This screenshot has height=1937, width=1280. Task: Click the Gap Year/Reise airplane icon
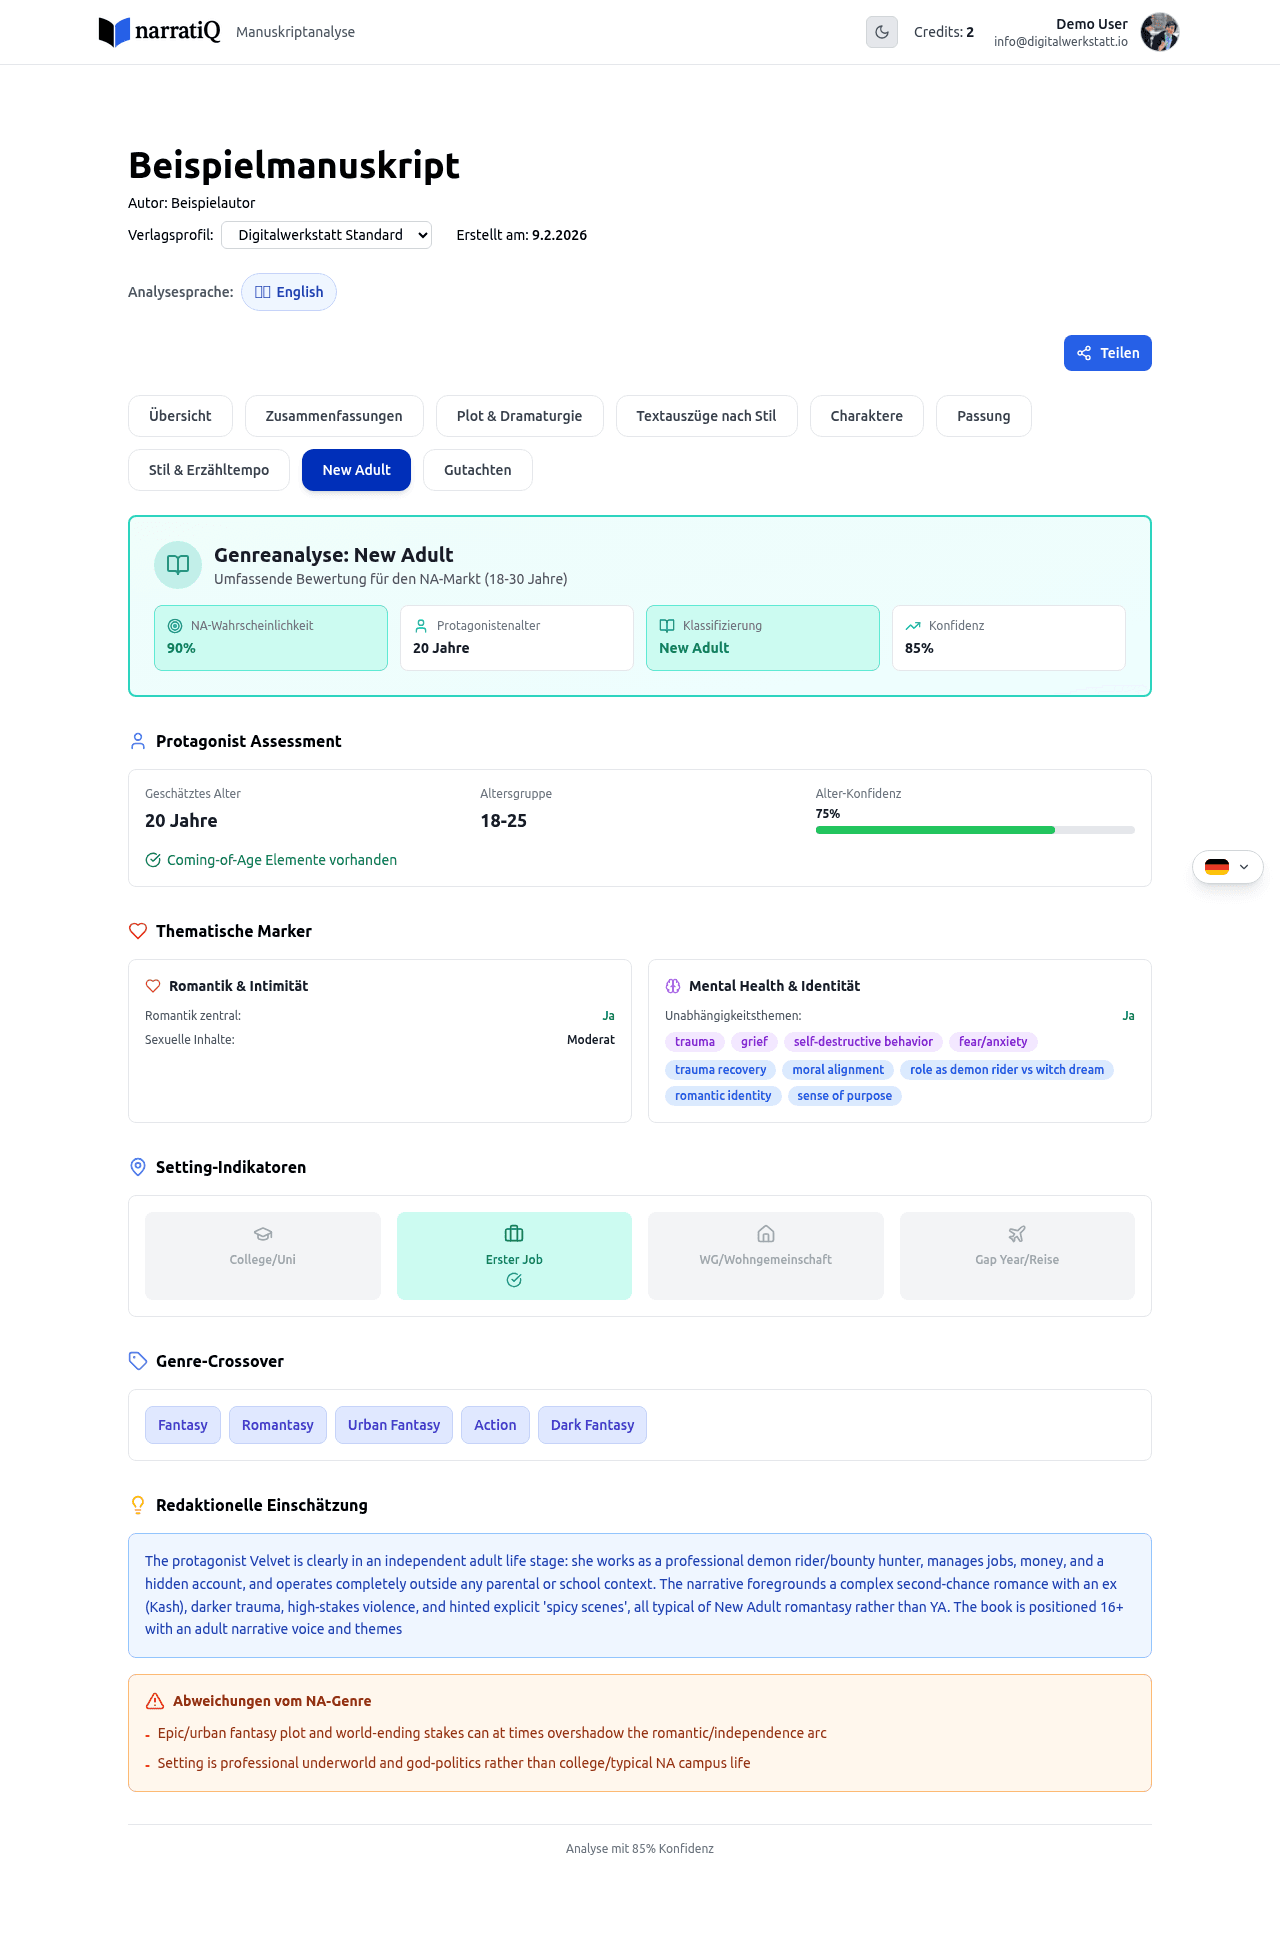pos(1017,1234)
